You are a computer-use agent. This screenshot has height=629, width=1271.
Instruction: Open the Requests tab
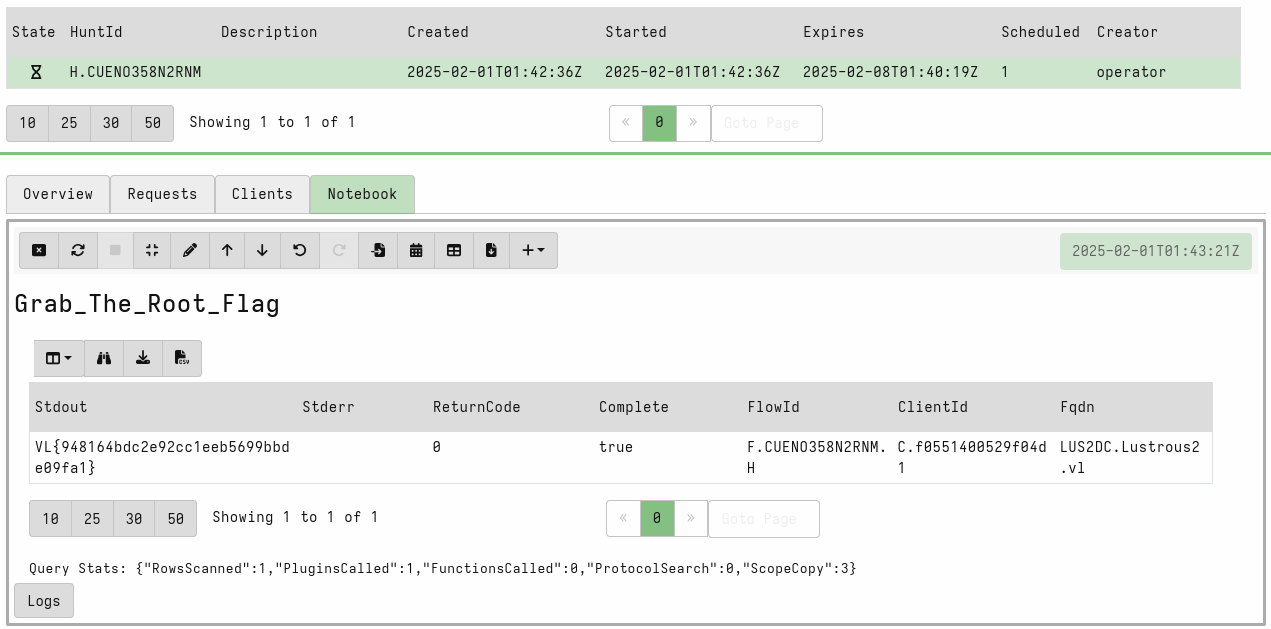pyautogui.click(x=162, y=194)
